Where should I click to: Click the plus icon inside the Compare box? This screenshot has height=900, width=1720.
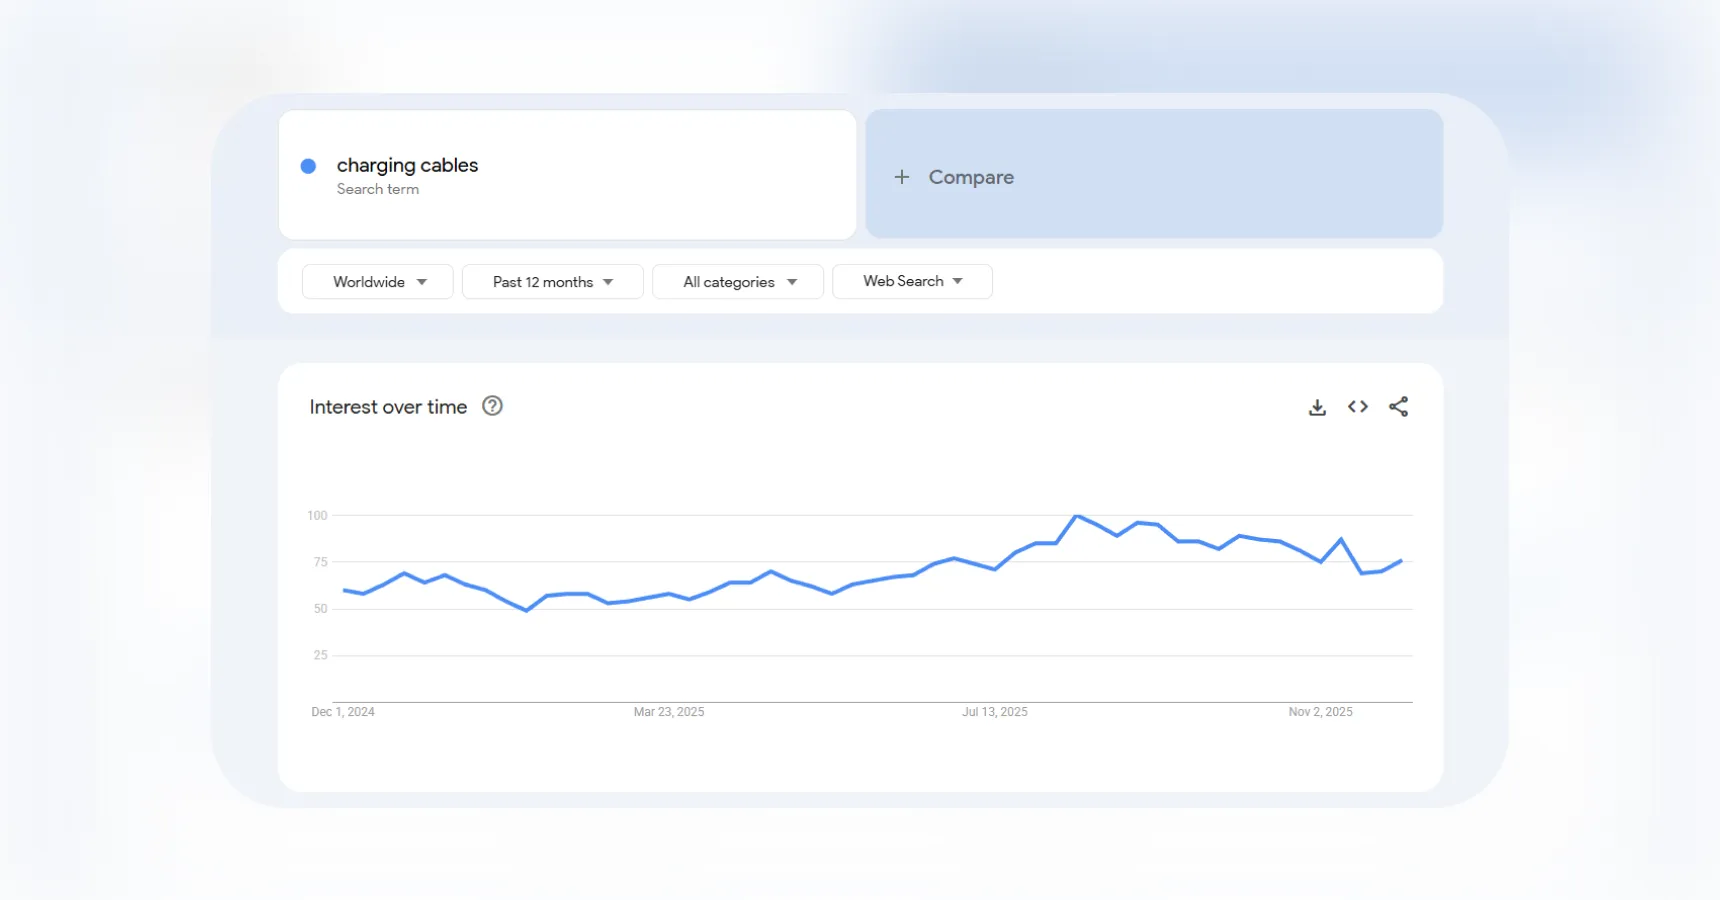[x=901, y=176]
